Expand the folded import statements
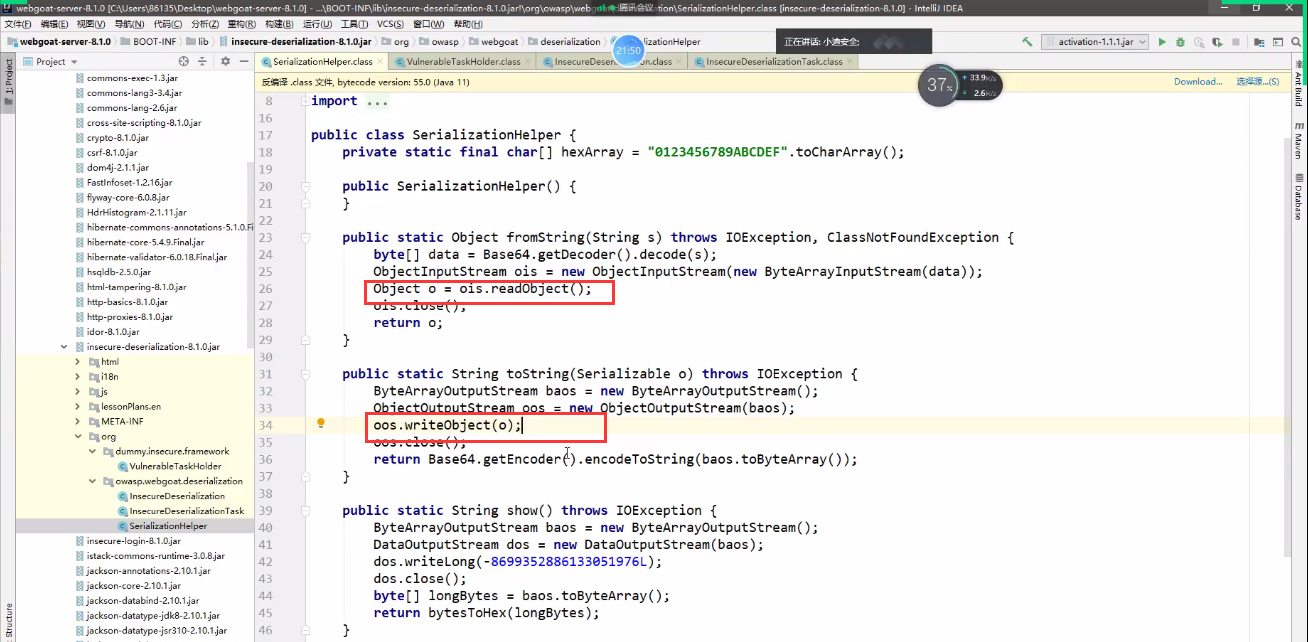This screenshot has height=642, width=1308. pos(377,101)
